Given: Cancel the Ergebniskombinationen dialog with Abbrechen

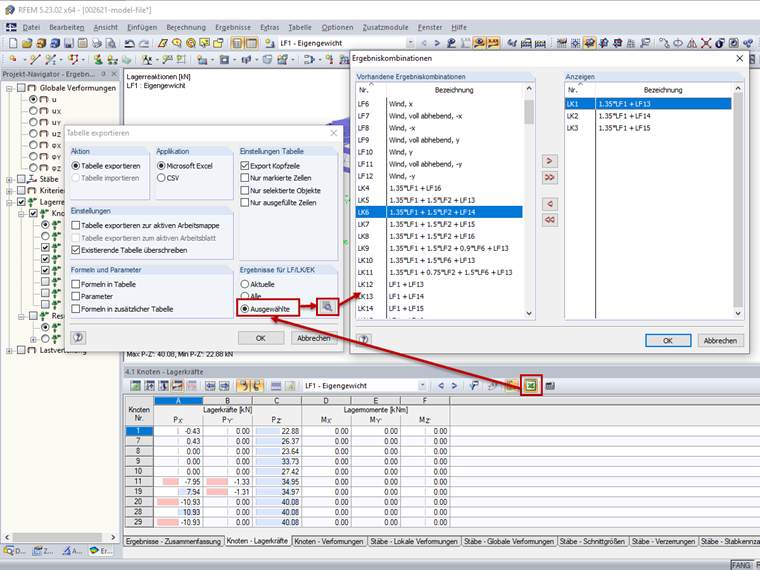Looking at the screenshot, I should click(720, 341).
